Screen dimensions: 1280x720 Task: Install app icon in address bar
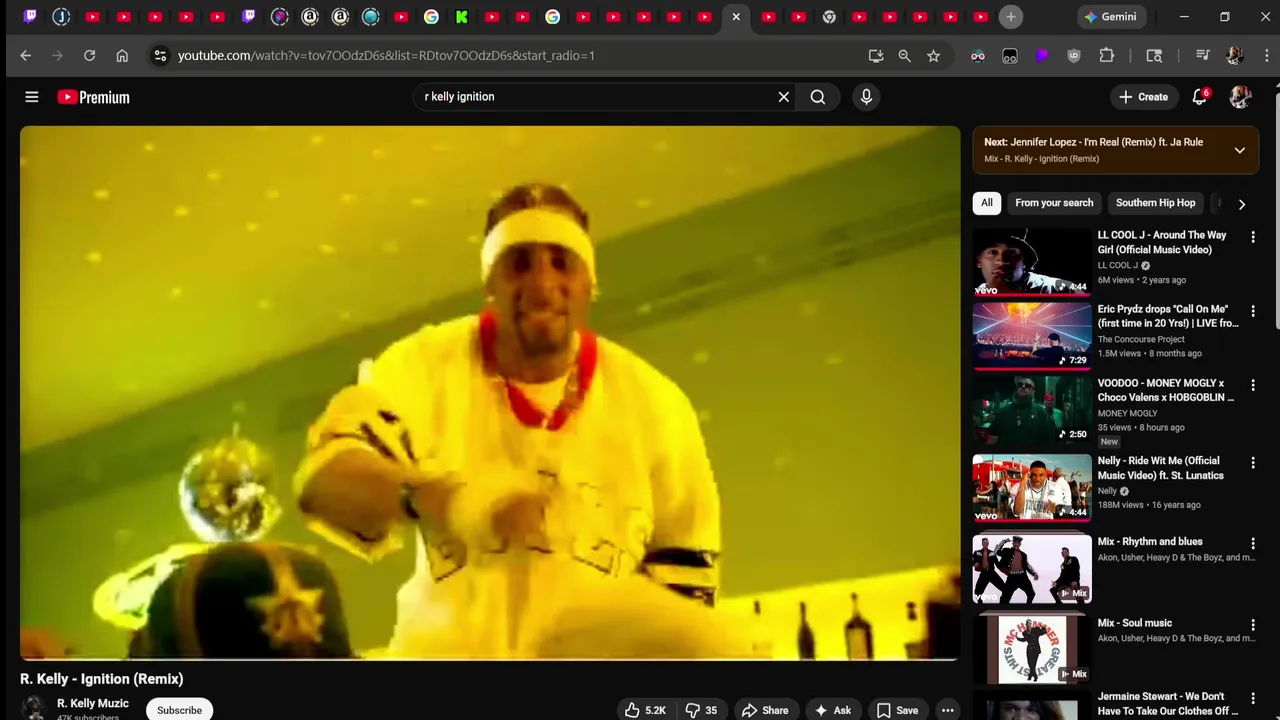[876, 56]
